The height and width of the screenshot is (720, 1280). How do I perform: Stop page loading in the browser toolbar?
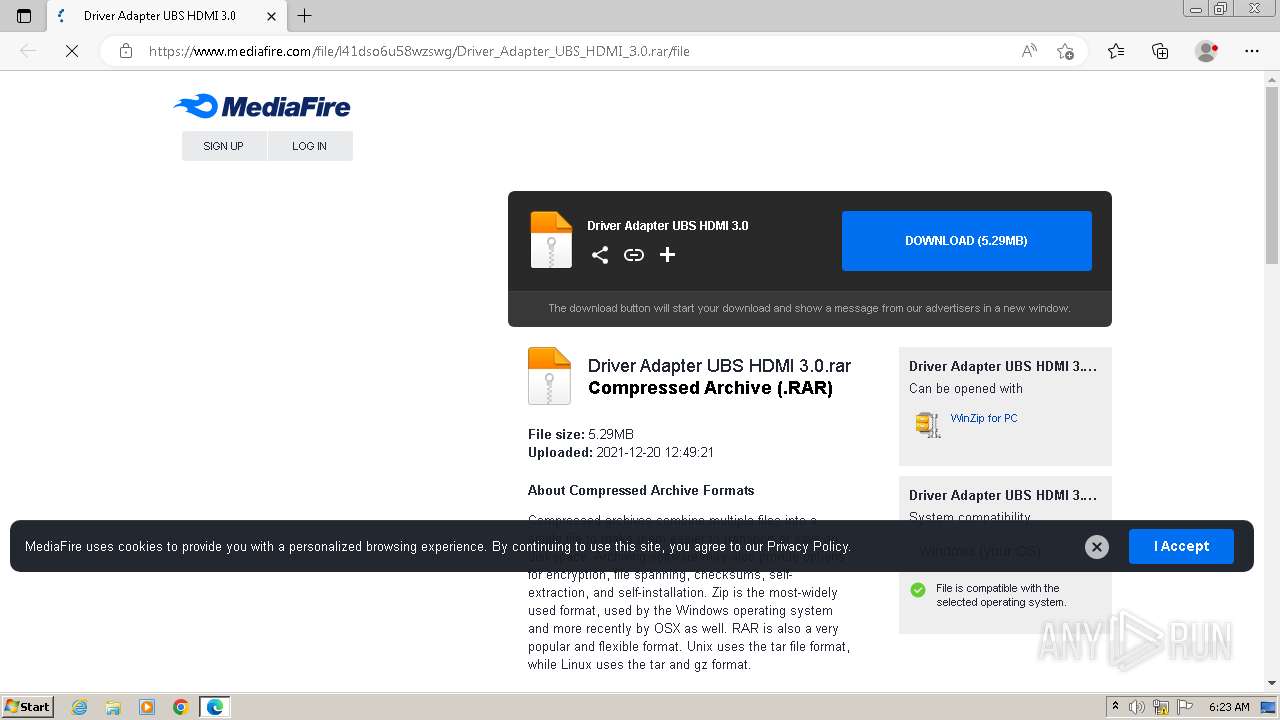(72, 51)
